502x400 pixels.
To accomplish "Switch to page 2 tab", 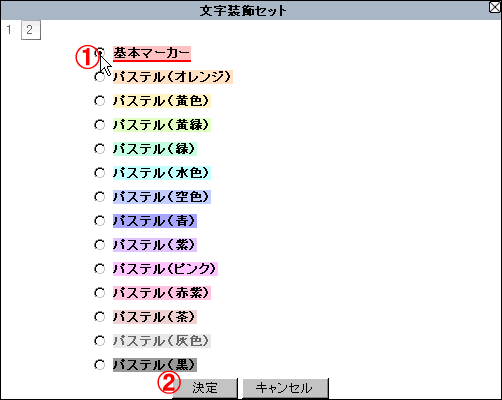I will click(x=31, y=30).
